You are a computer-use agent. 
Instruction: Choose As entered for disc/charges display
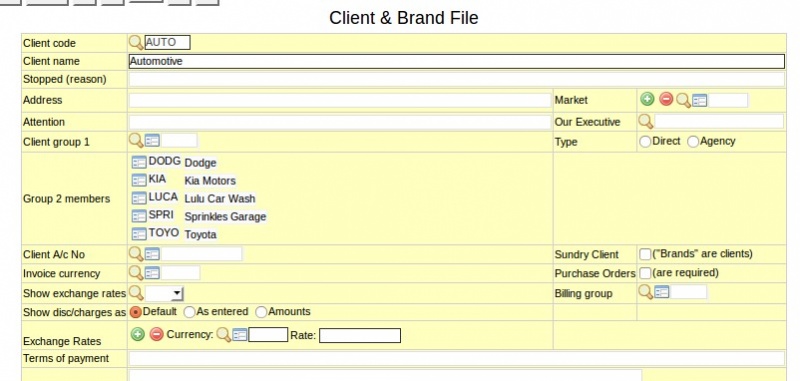pos(189,312)
